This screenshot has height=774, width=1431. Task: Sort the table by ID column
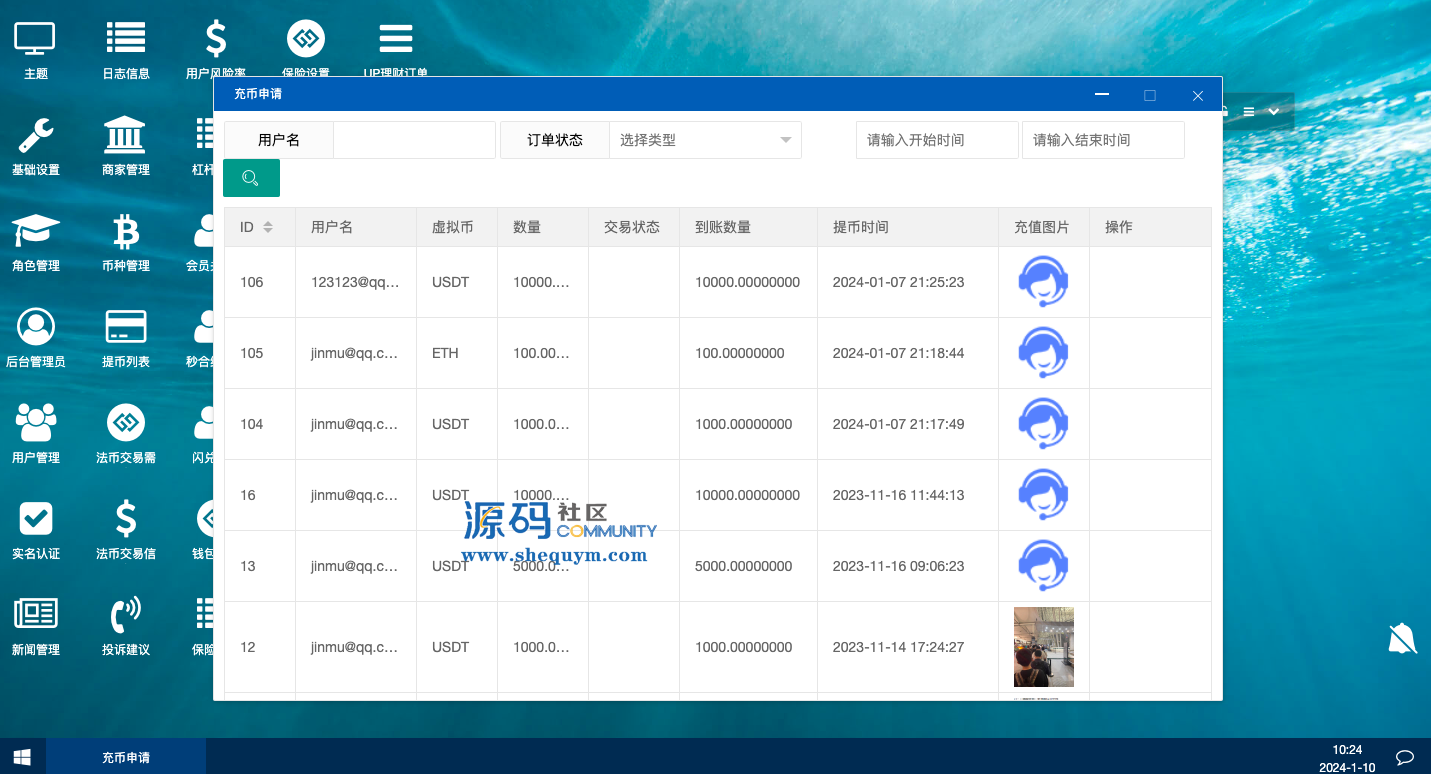(267, 227)
